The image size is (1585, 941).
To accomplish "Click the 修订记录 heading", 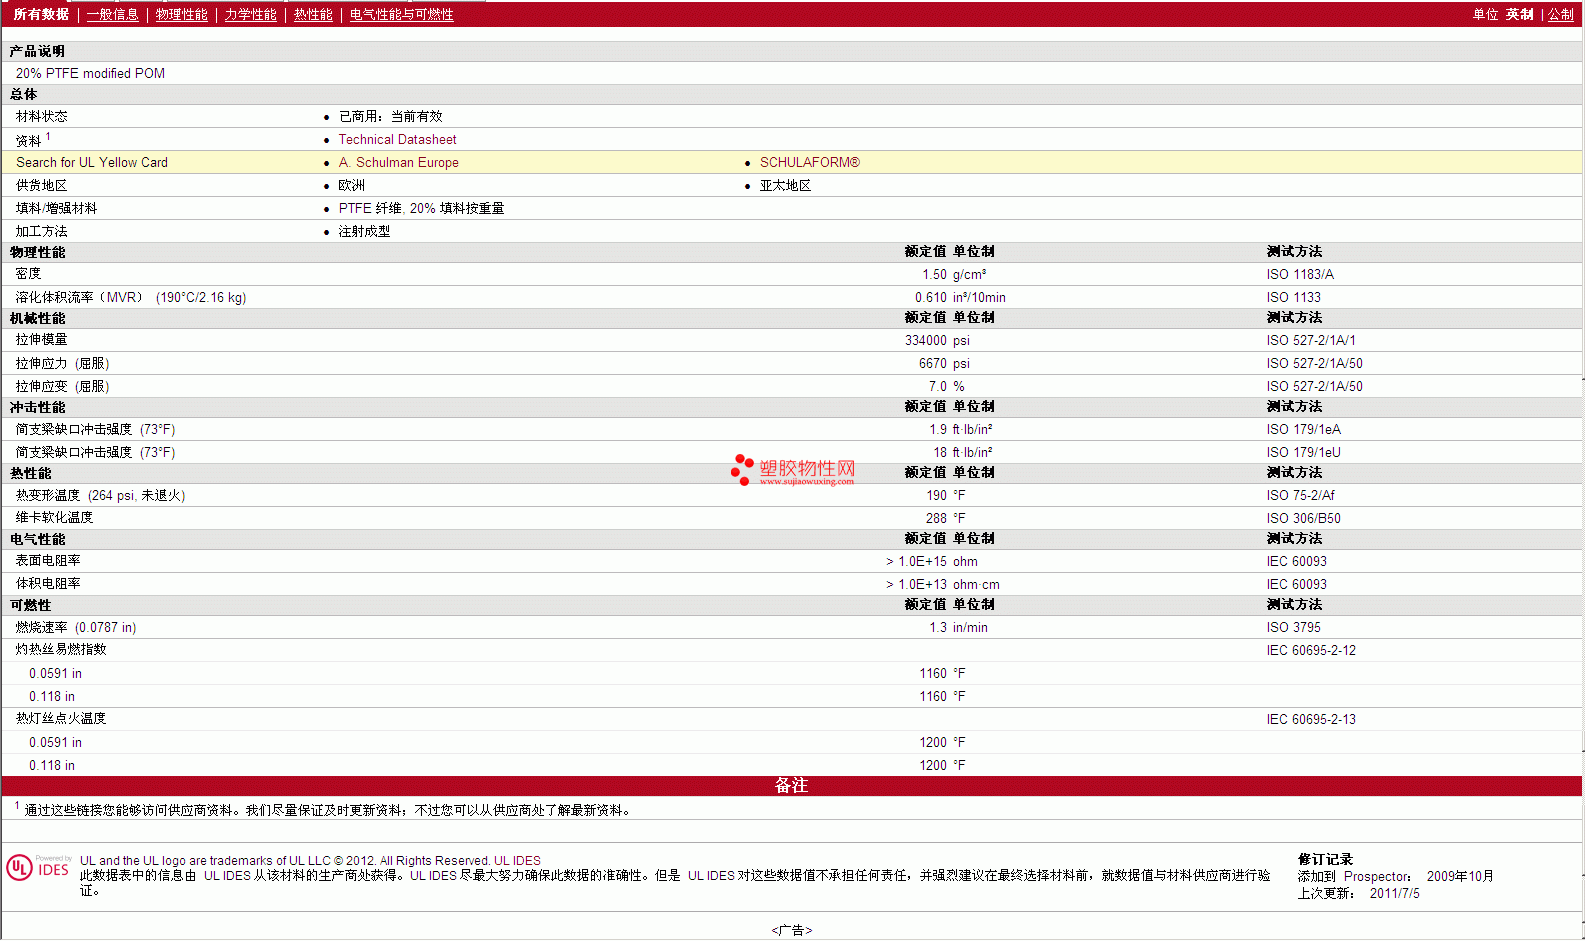I will pyautogui.click(x=1325, y=860).
